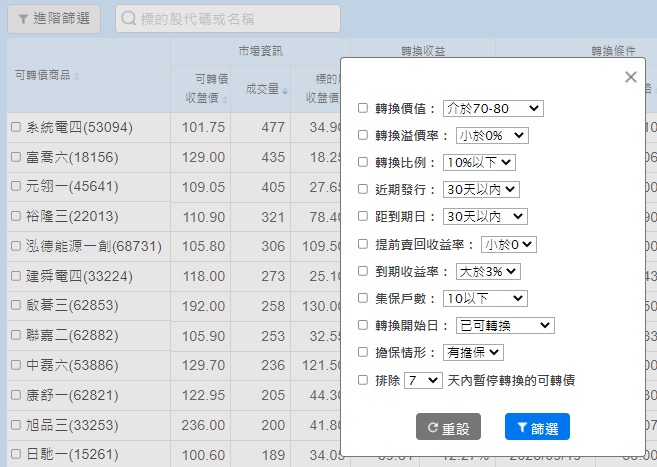Enable the 轉換溢價率 filter checkbox
Image resolution: width=657 pixels, height=467 pixels.
pos(364,135)
